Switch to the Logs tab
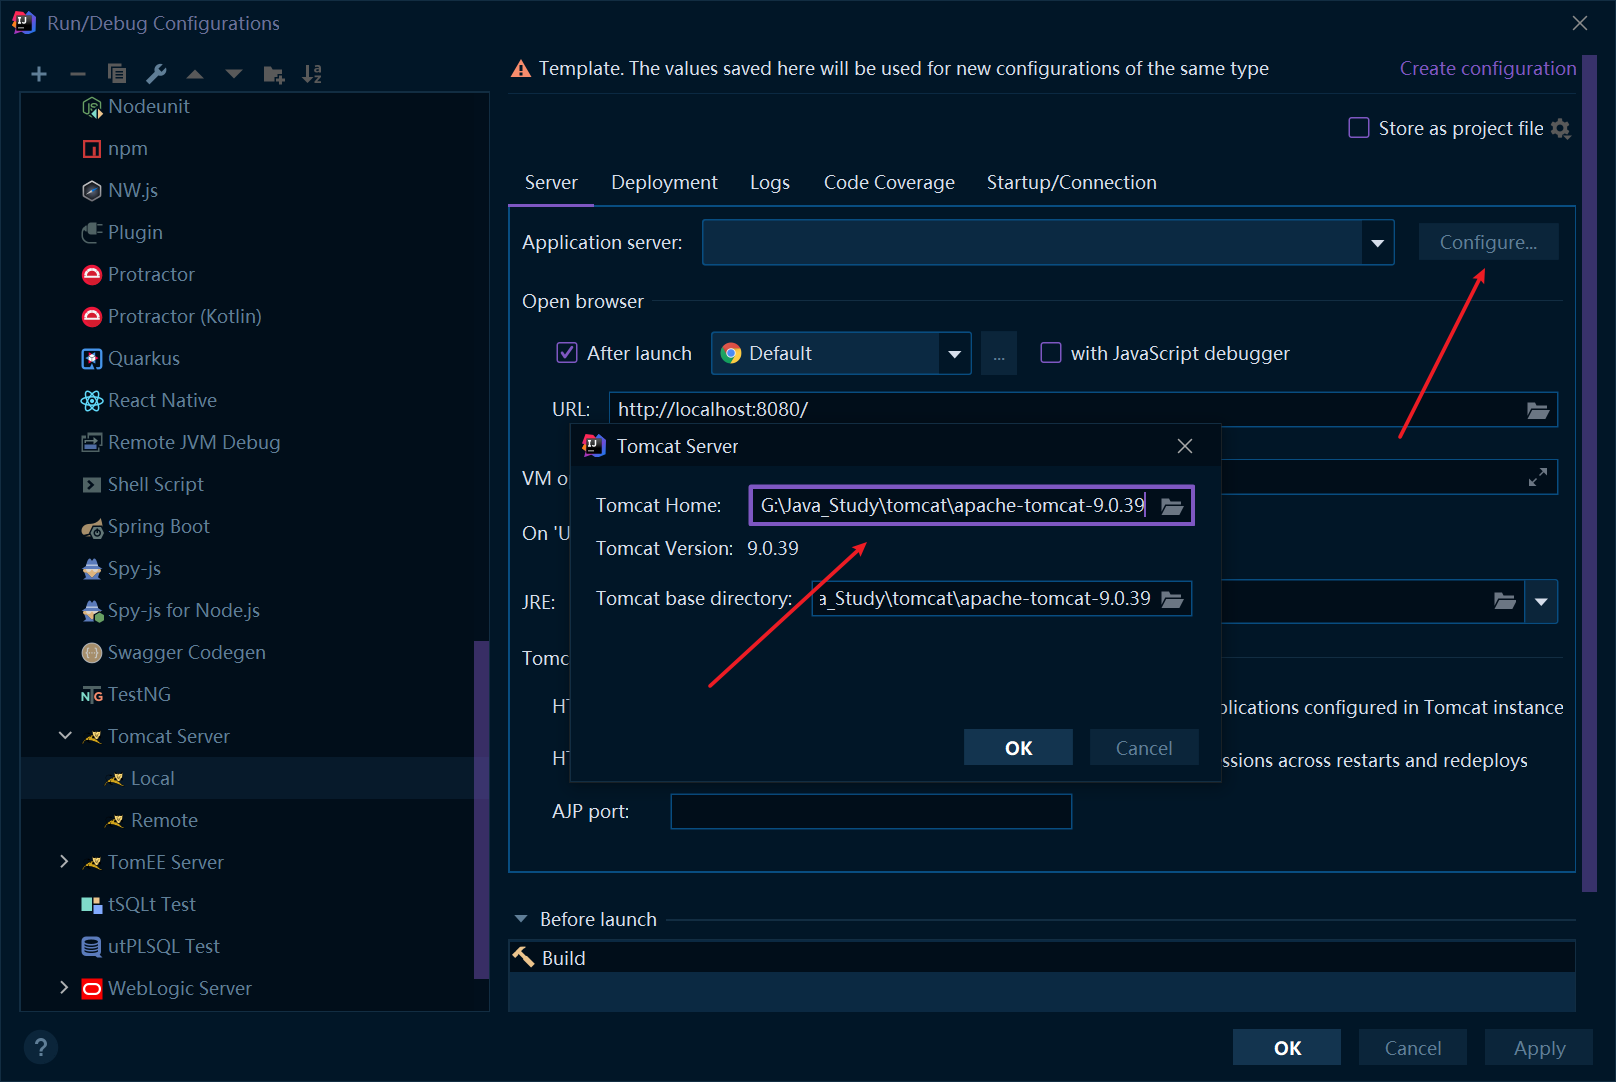 pyautogui.click(x=770, y=183)
